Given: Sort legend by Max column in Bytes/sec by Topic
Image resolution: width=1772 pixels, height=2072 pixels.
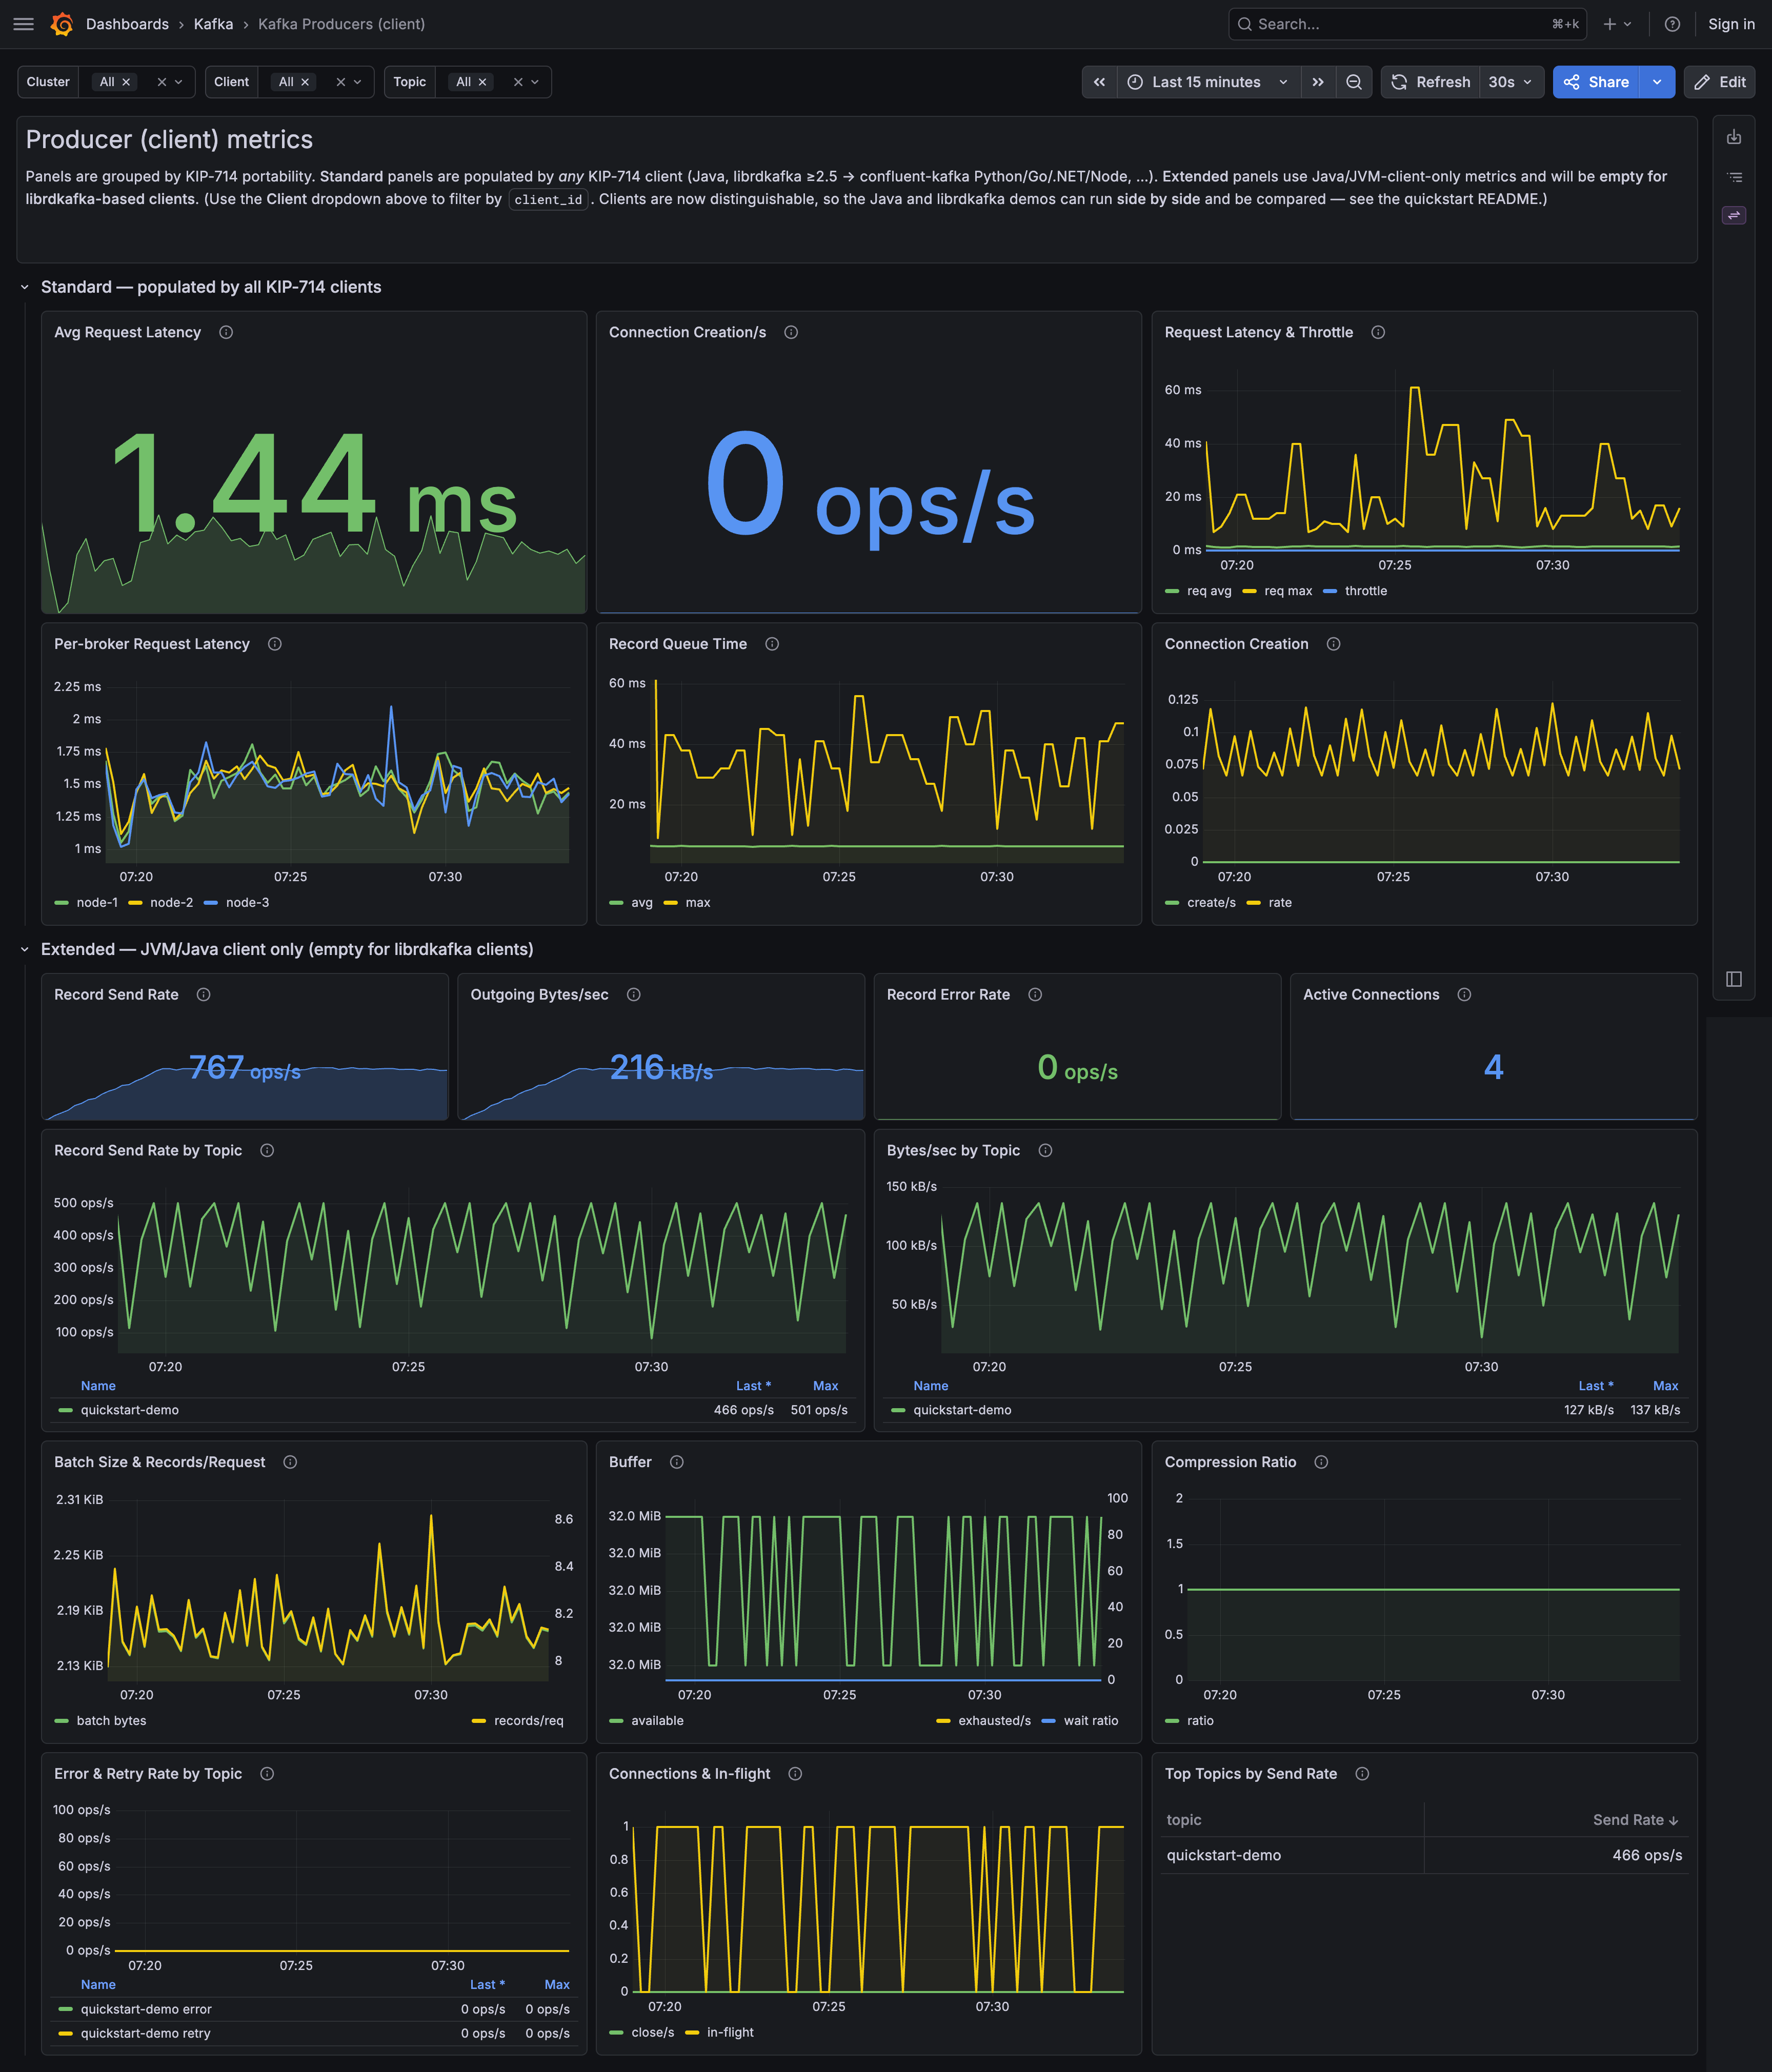Looking at the screenshot, I should click(1665, 1386).
